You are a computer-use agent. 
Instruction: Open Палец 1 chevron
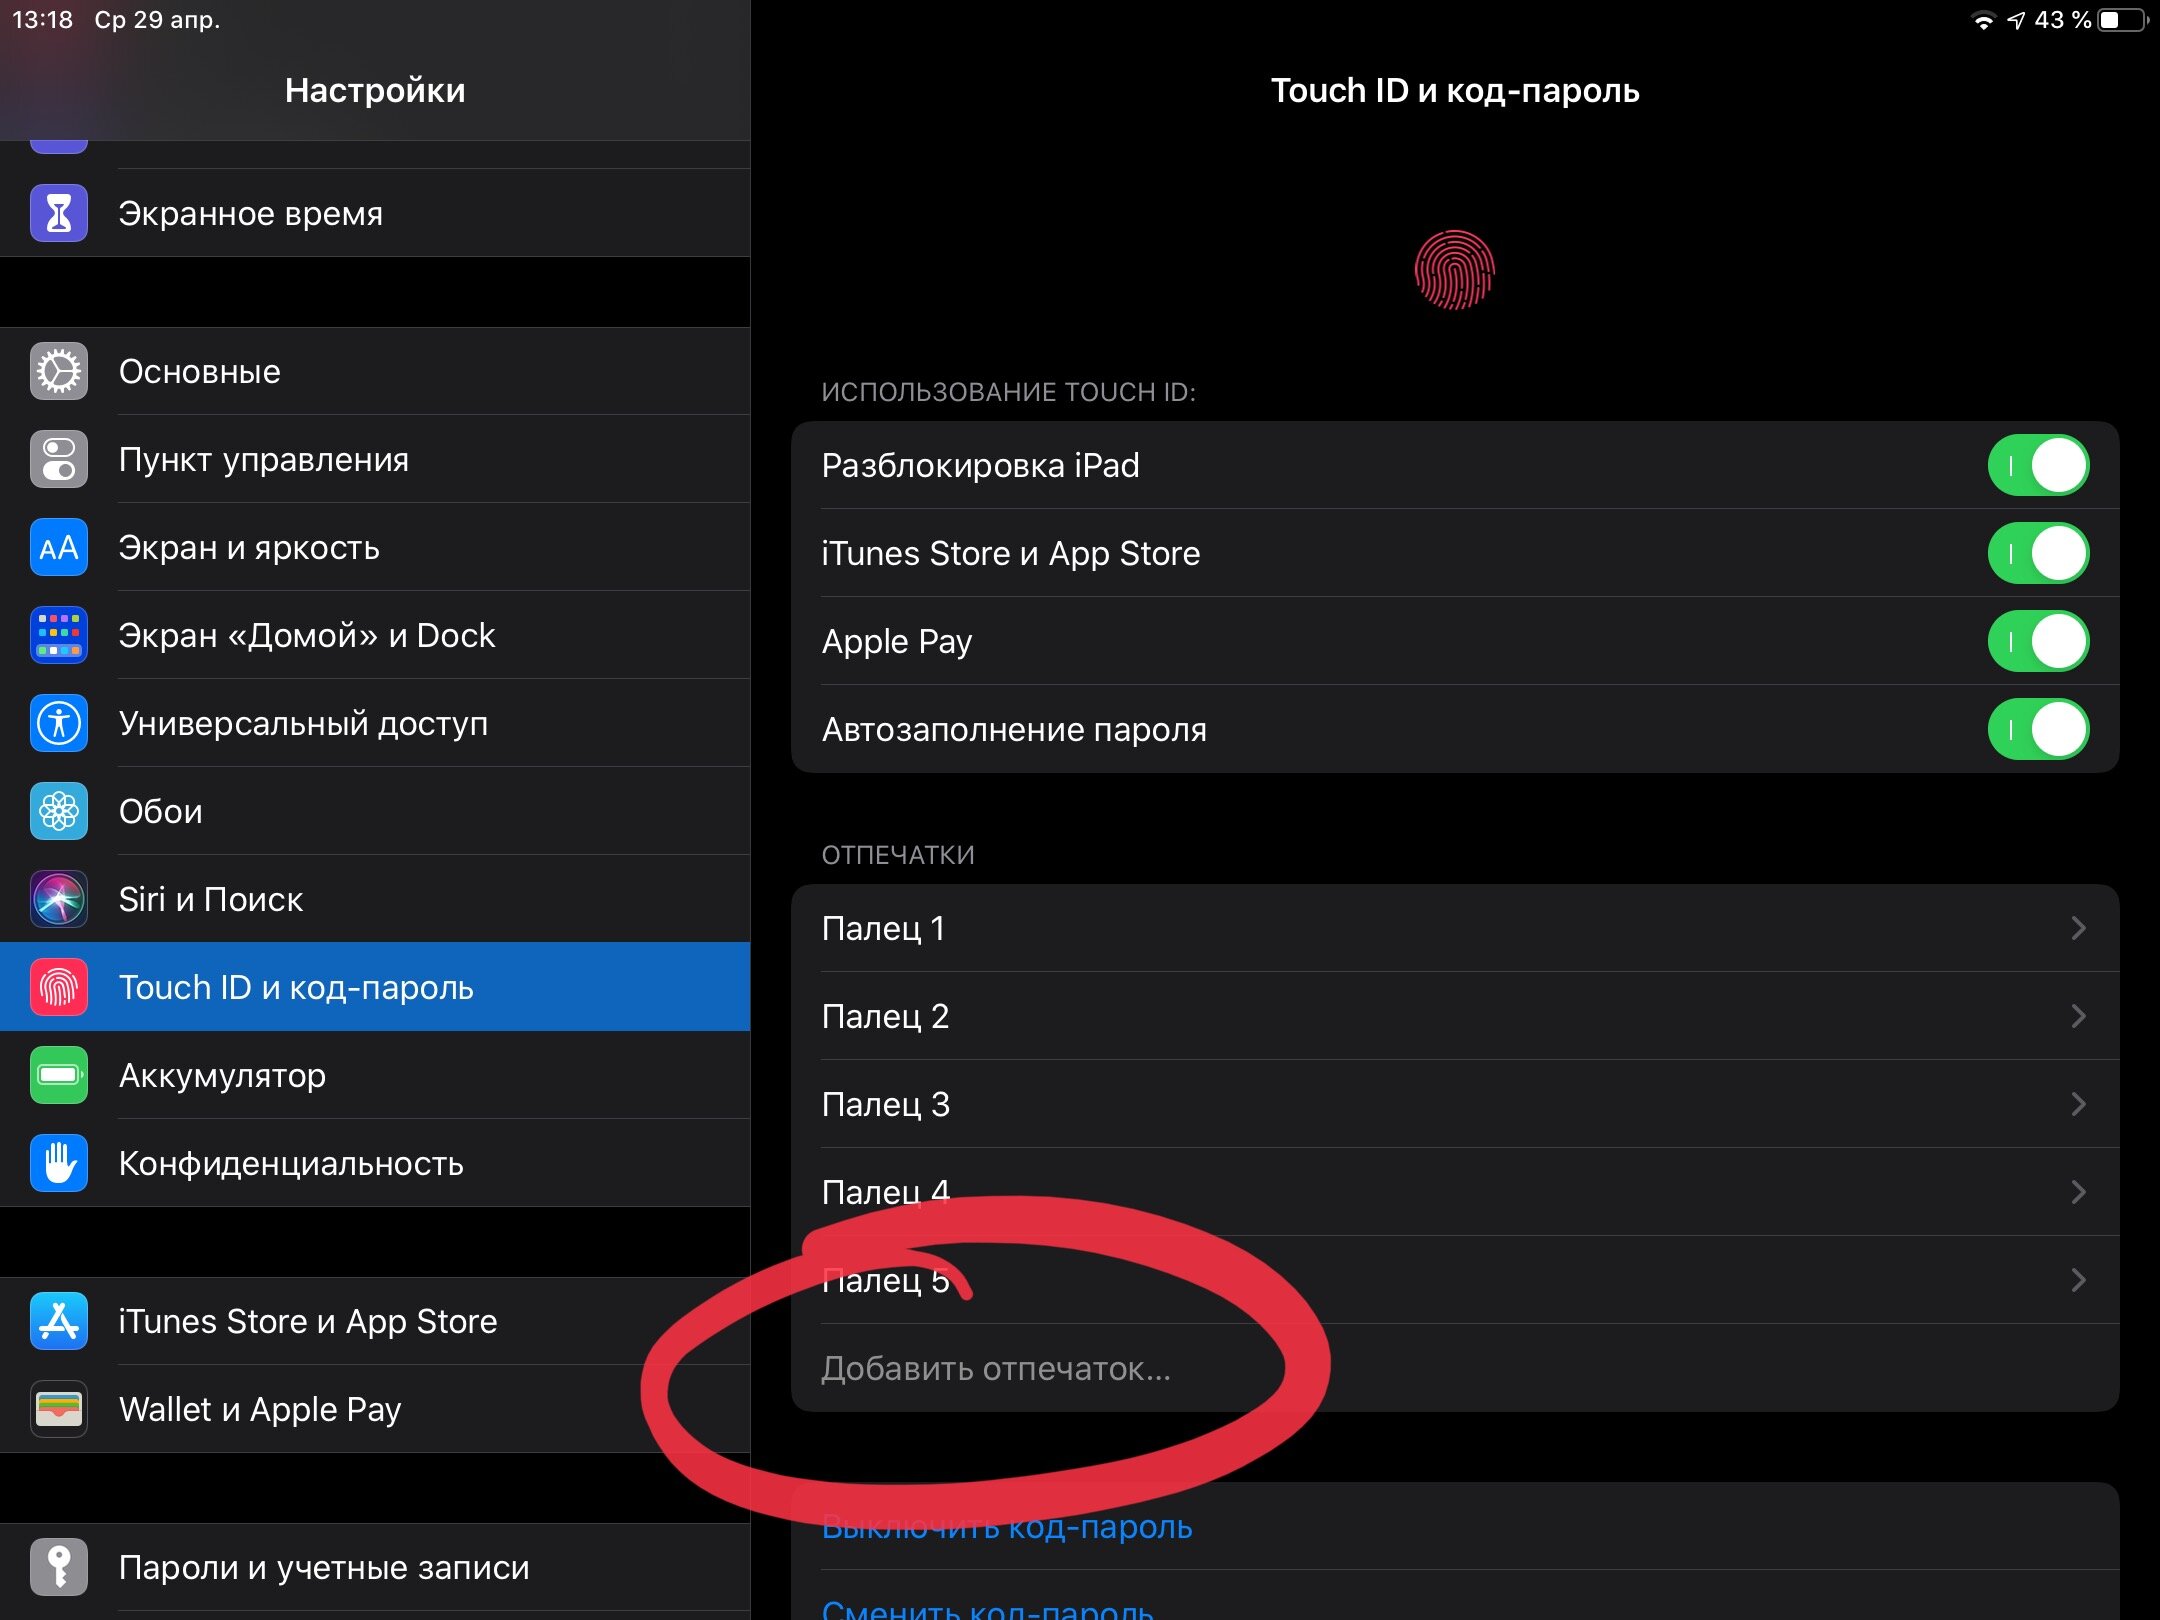click(x=2079, y=929)
